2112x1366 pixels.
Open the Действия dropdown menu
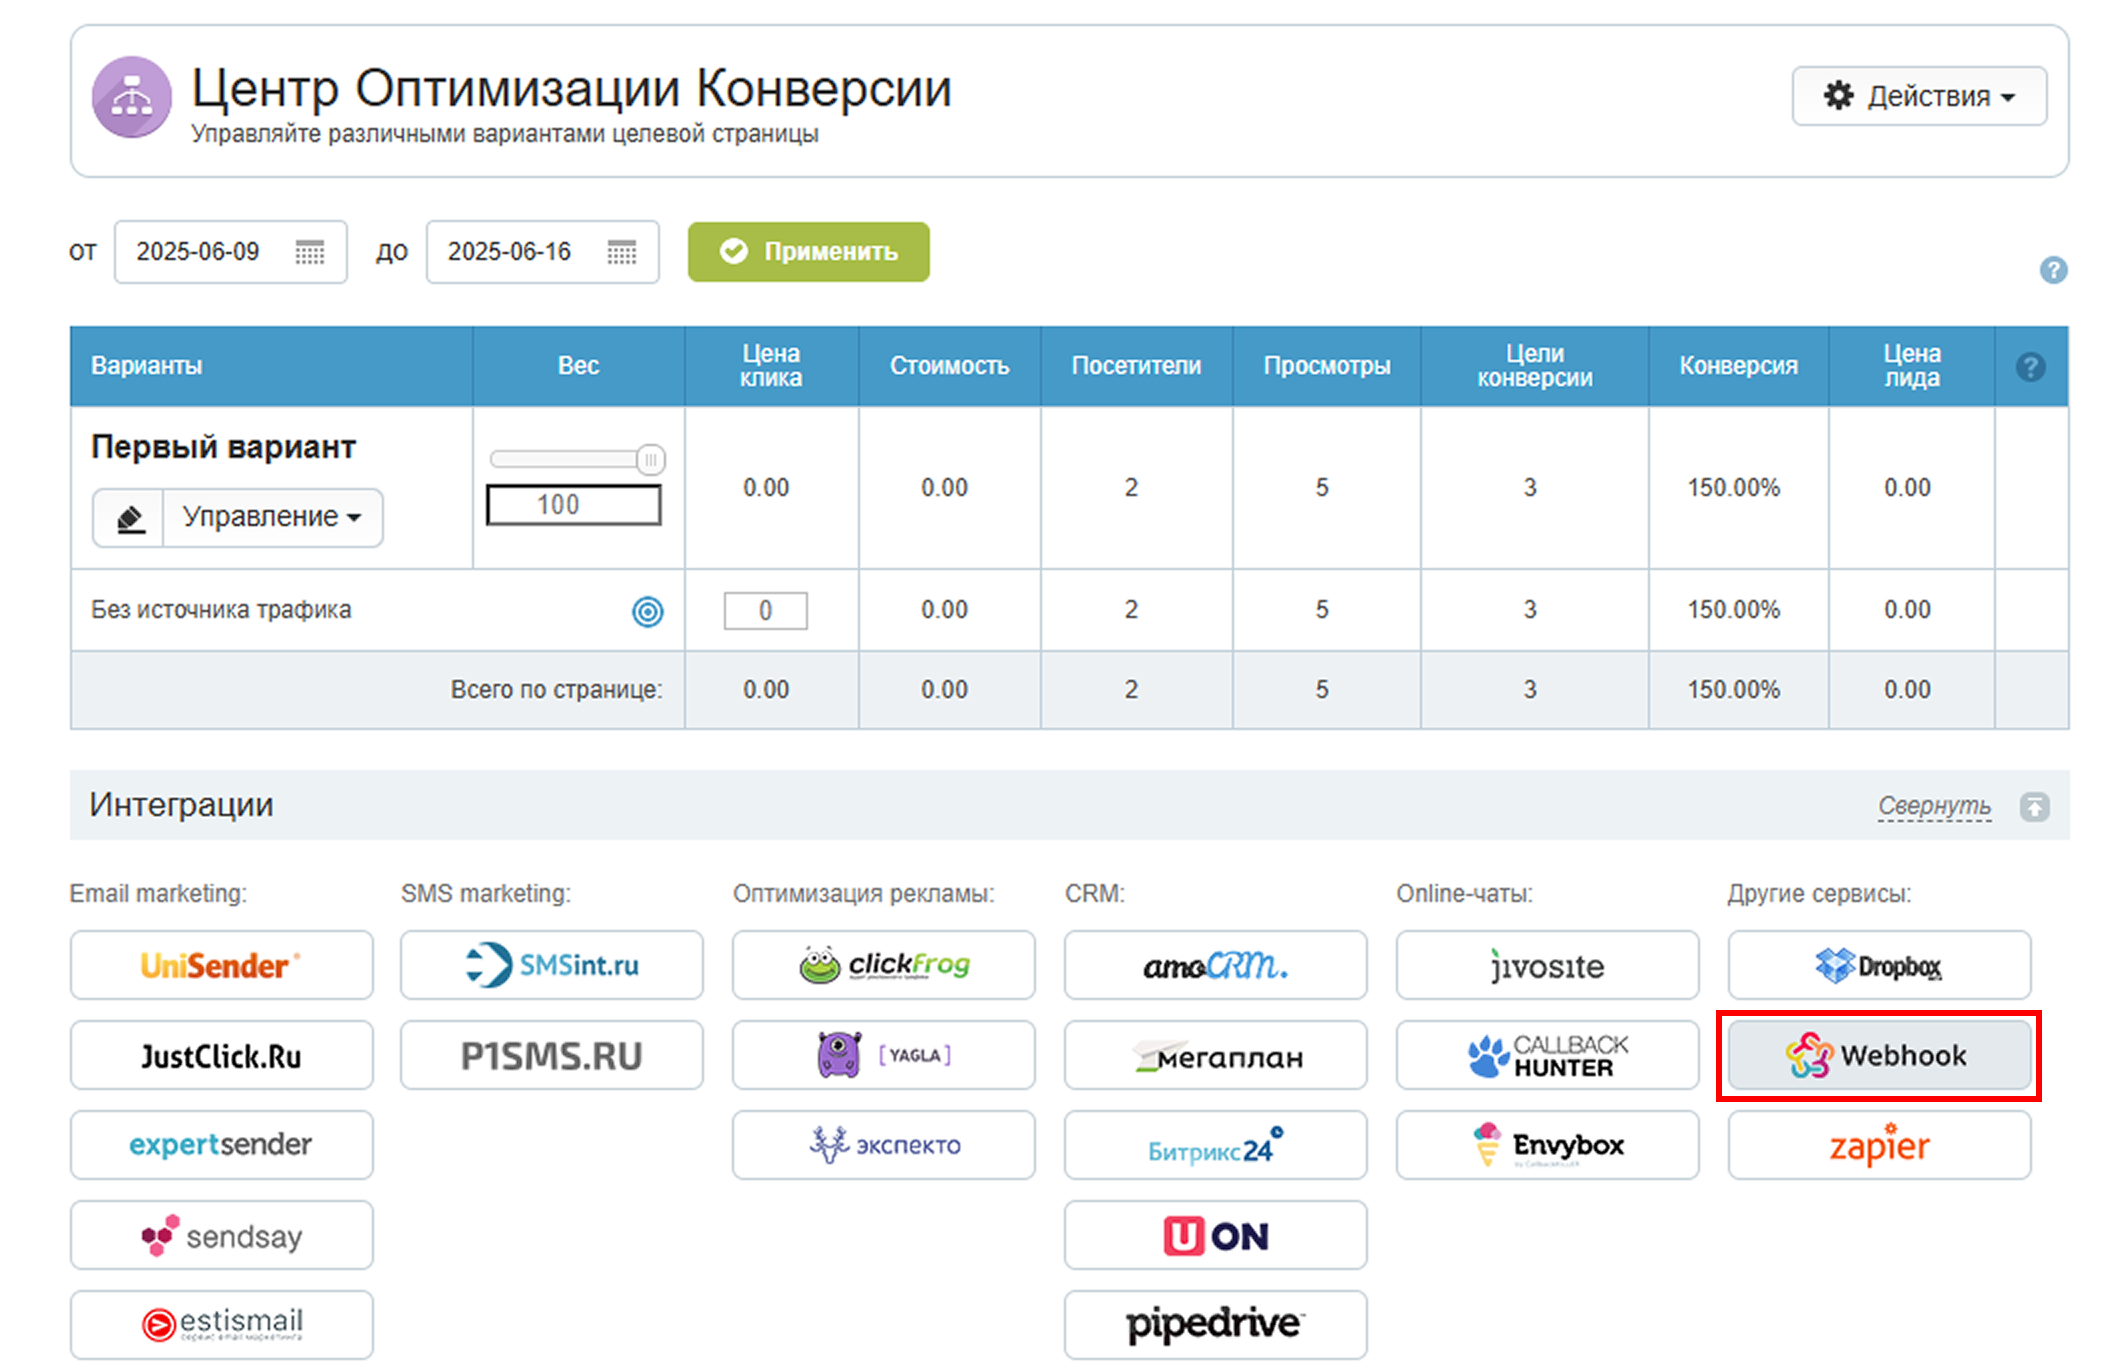click(1918, 96)
